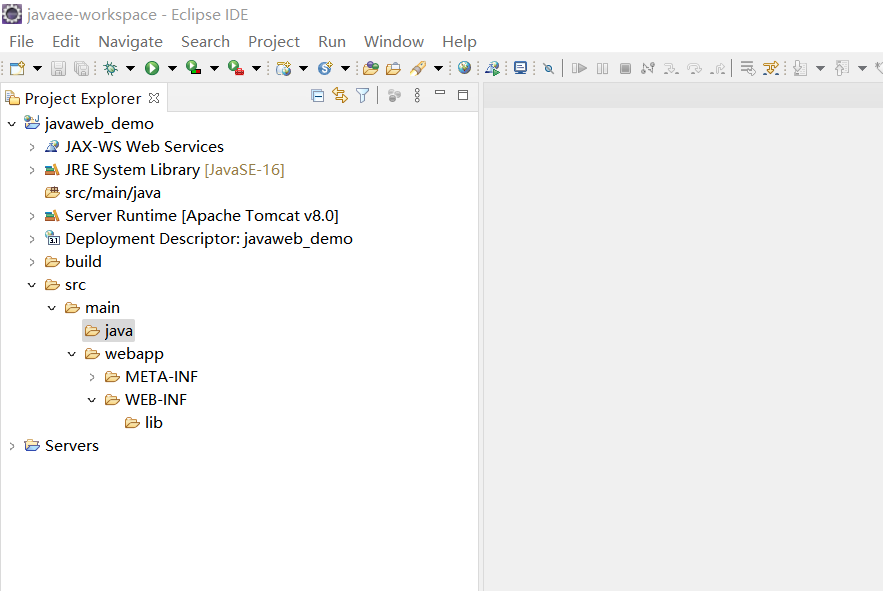Click Run External Tools toolbox icon
This screenshot has width=883, height=591.
[236, 68]
